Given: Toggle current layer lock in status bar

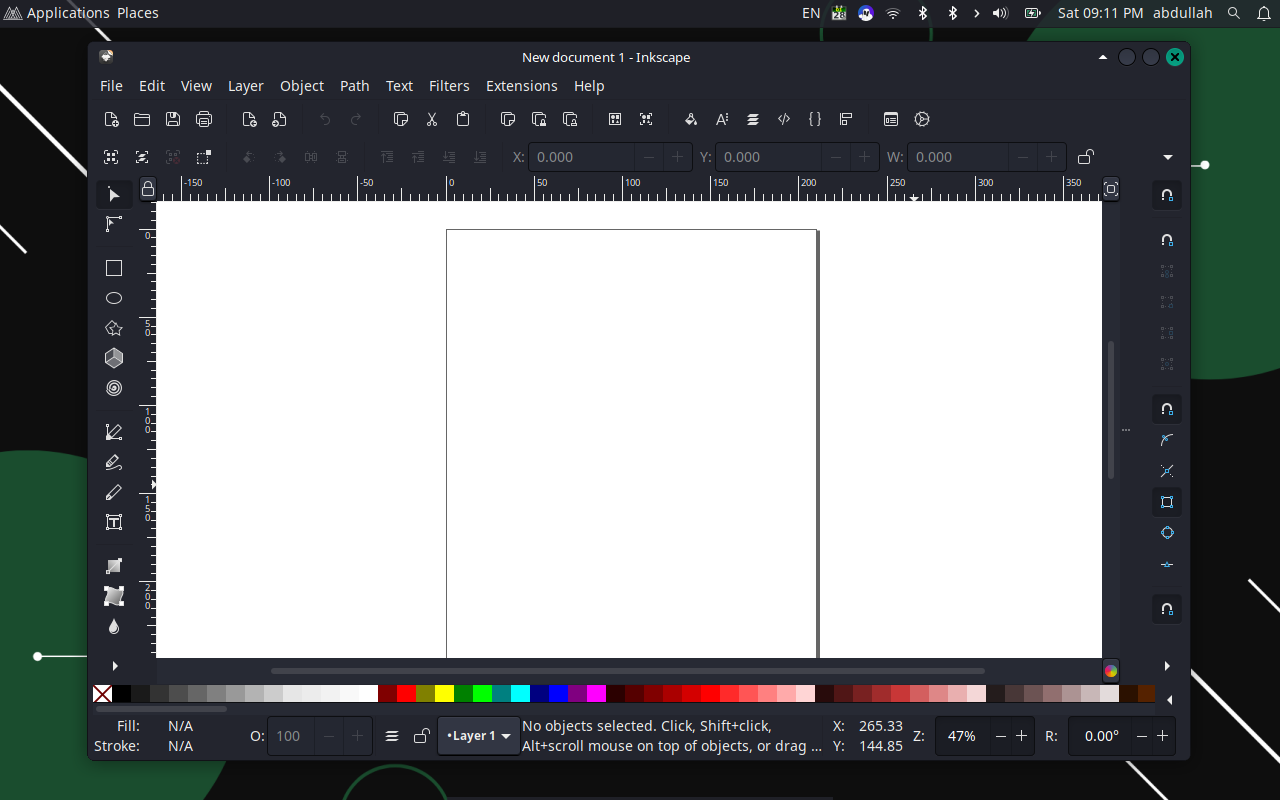Looking at the screenshot, I should [421, 736].
